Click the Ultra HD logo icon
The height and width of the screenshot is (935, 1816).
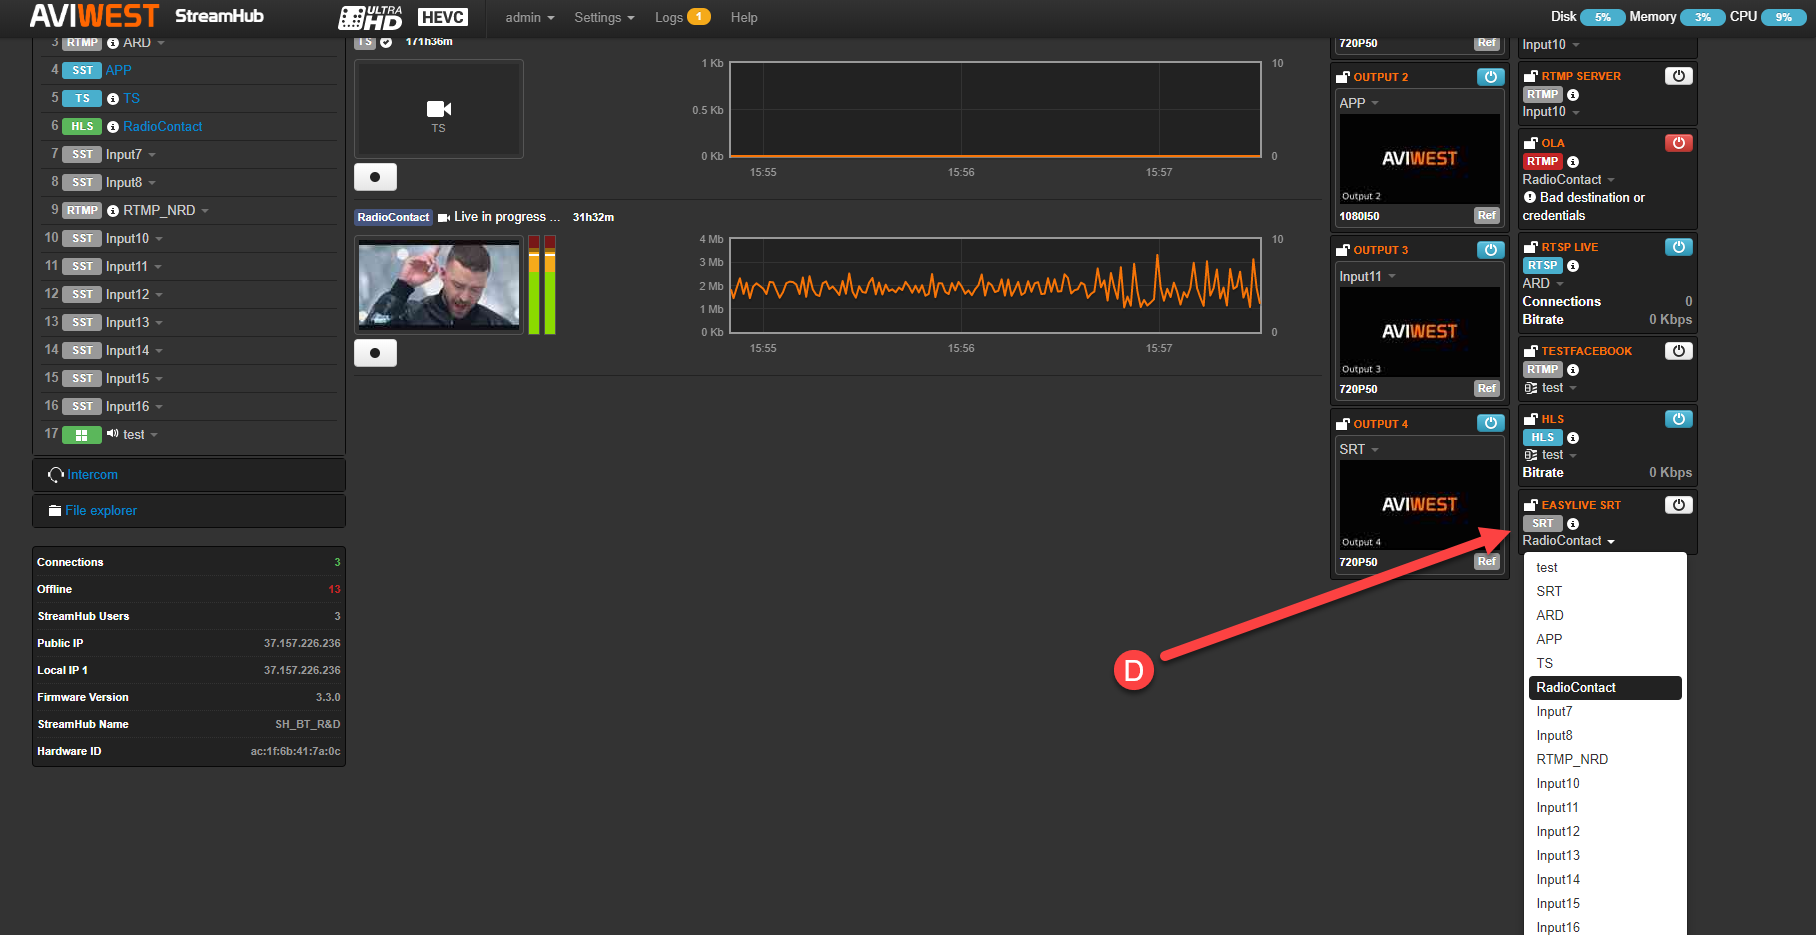pyautogui.click(x=370, y=17)
